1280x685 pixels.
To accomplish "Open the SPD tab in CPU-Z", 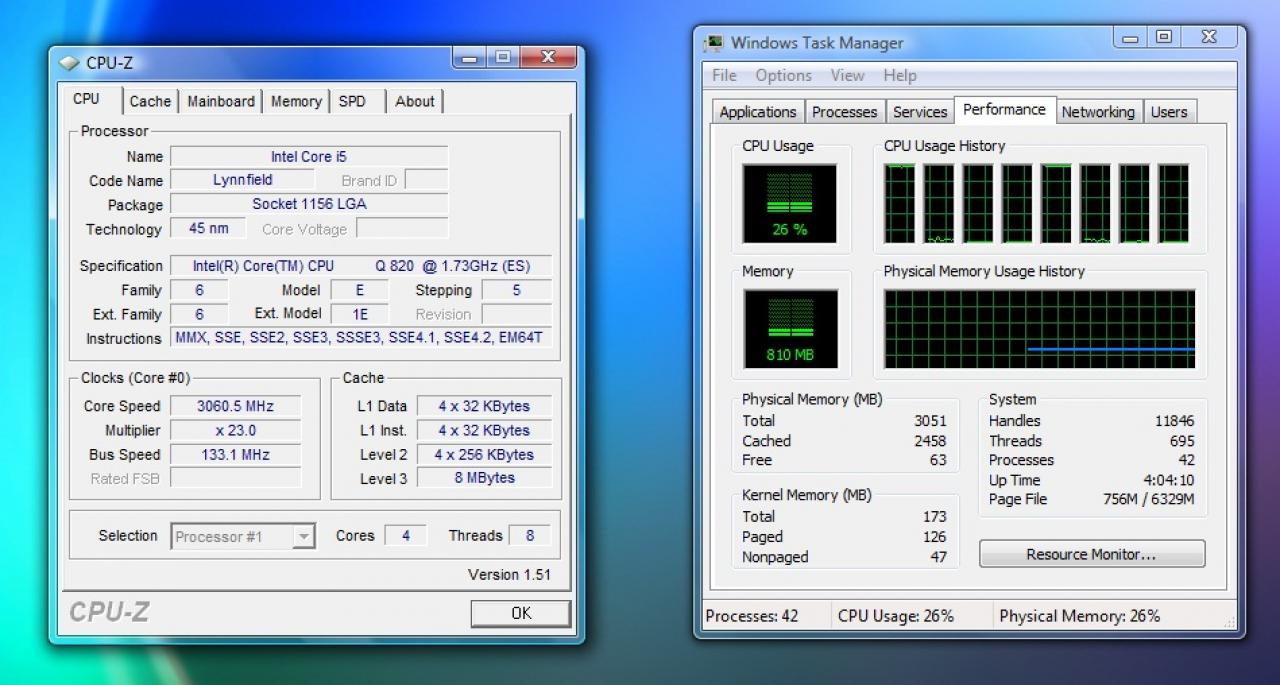I will click(352, 101).
